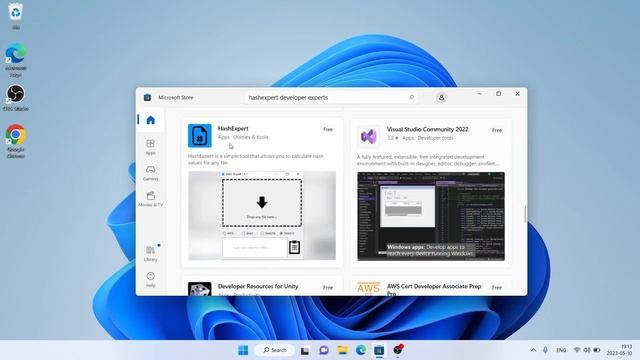Image resolution: width=640 pixels, height=360 pixels.
Task: Open Developer Resources for Unity title
Action: [258, 286]
